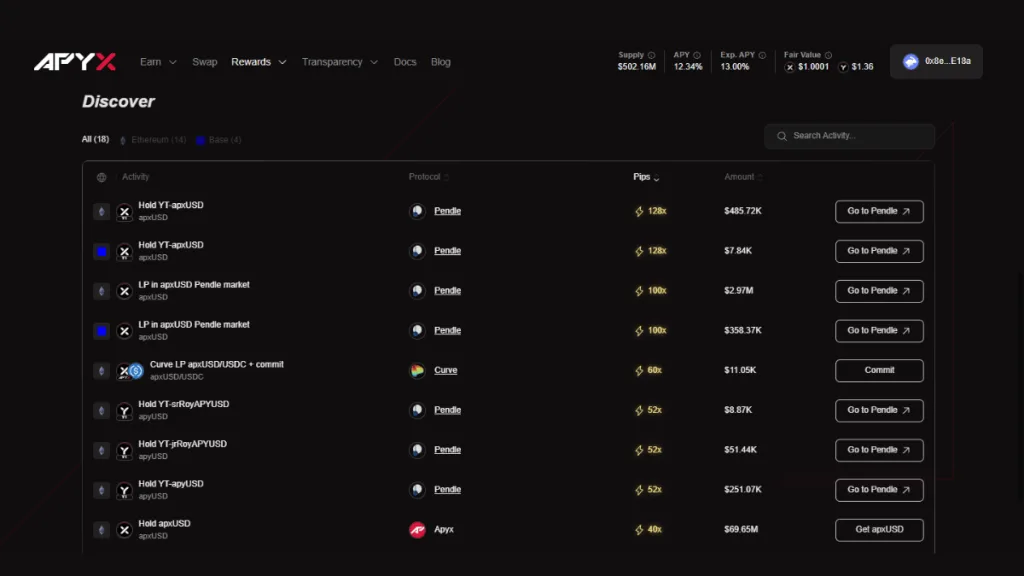The height and width of the screenshot is (576, 1024).
Task: Click Go to Pendle for the $485.72K row
Action: click(879, 212)
